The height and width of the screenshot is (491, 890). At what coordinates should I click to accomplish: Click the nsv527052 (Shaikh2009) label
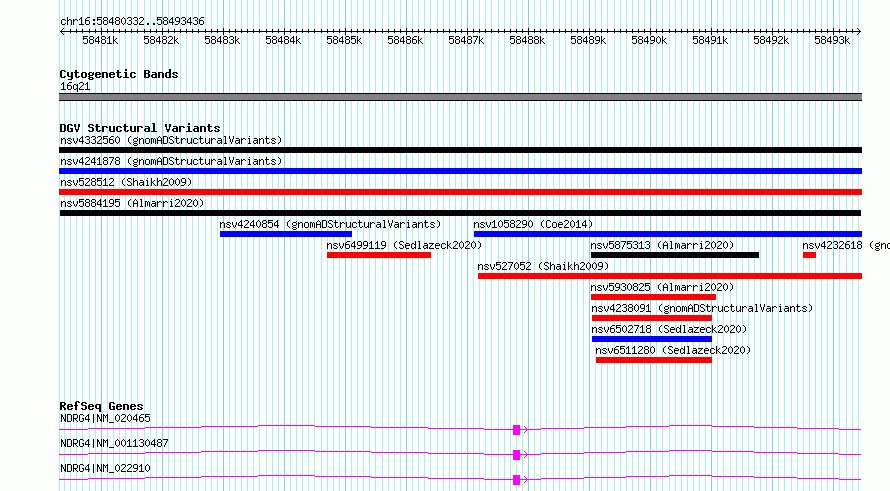543,266
